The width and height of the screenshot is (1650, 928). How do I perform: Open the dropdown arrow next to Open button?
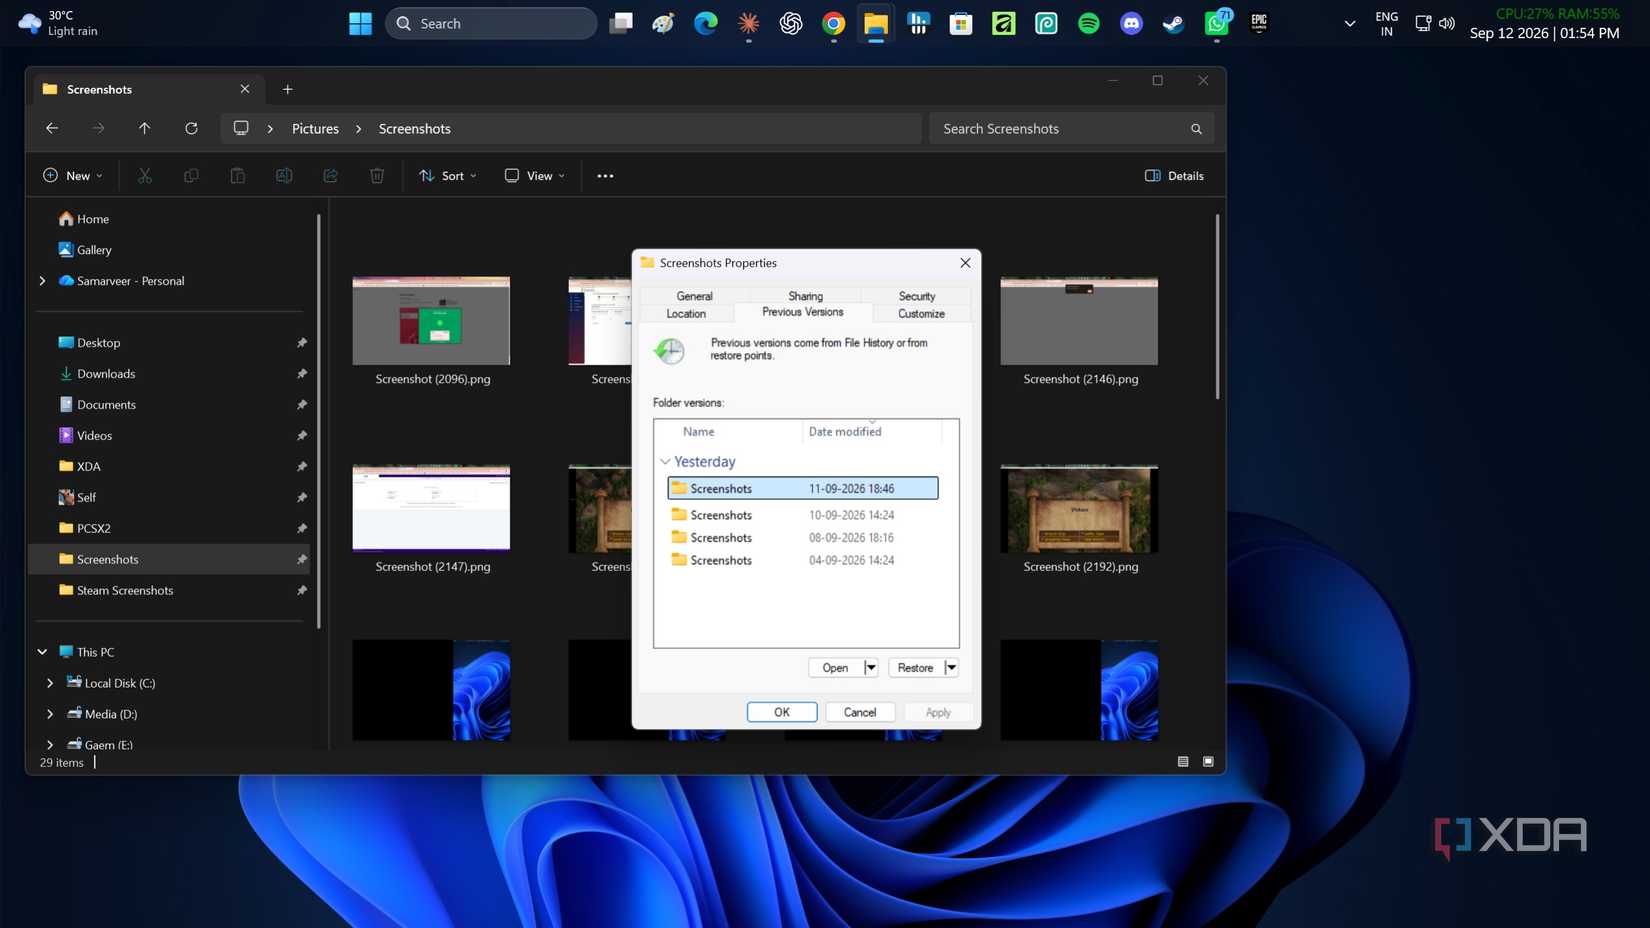coord(870,668)
